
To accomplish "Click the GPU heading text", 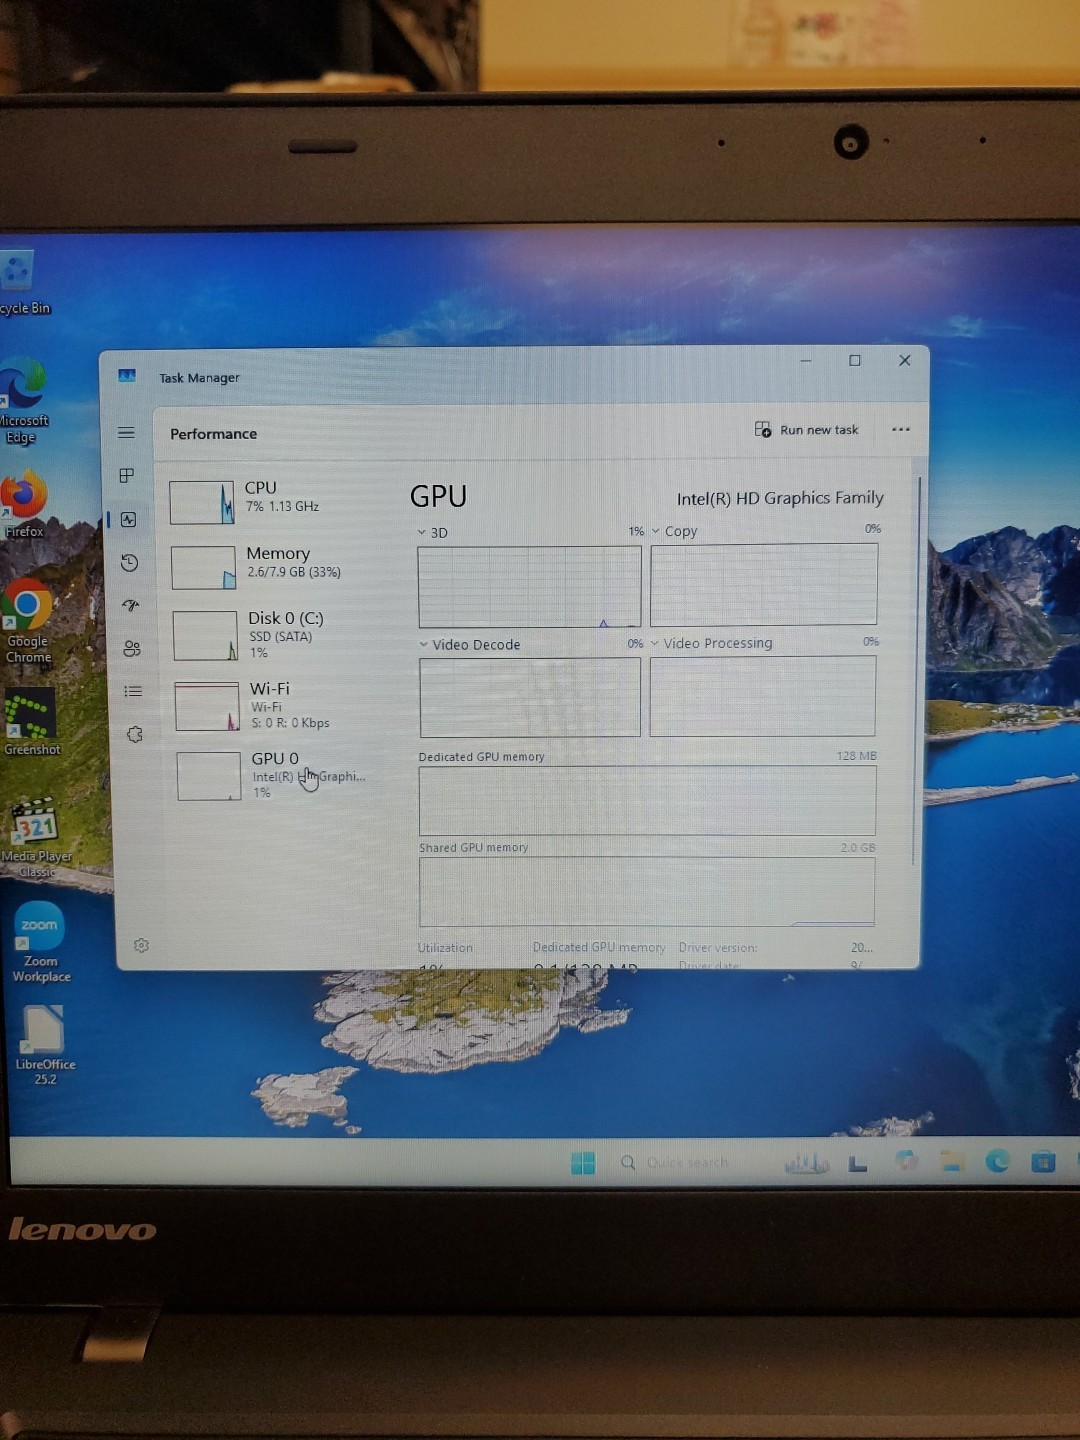I will pos(438,497).
